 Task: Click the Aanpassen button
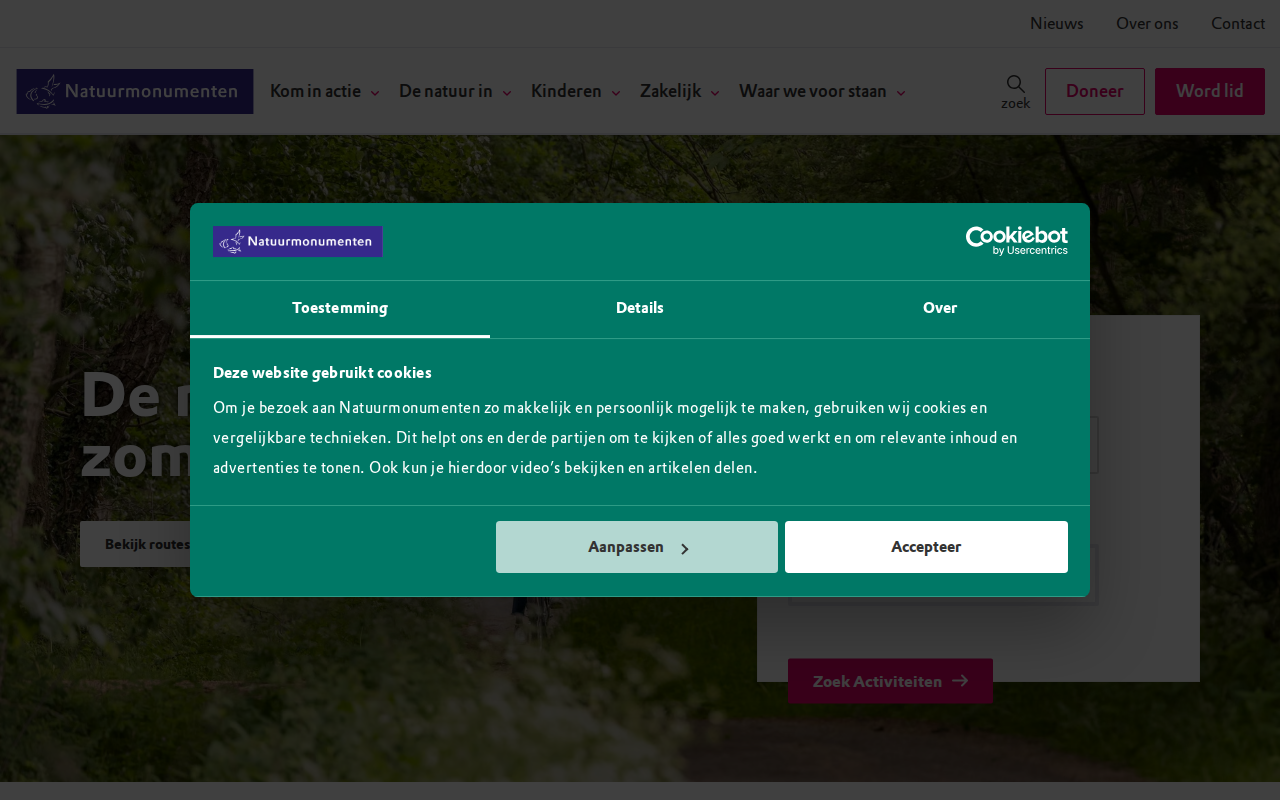click(x=637, y=547)
